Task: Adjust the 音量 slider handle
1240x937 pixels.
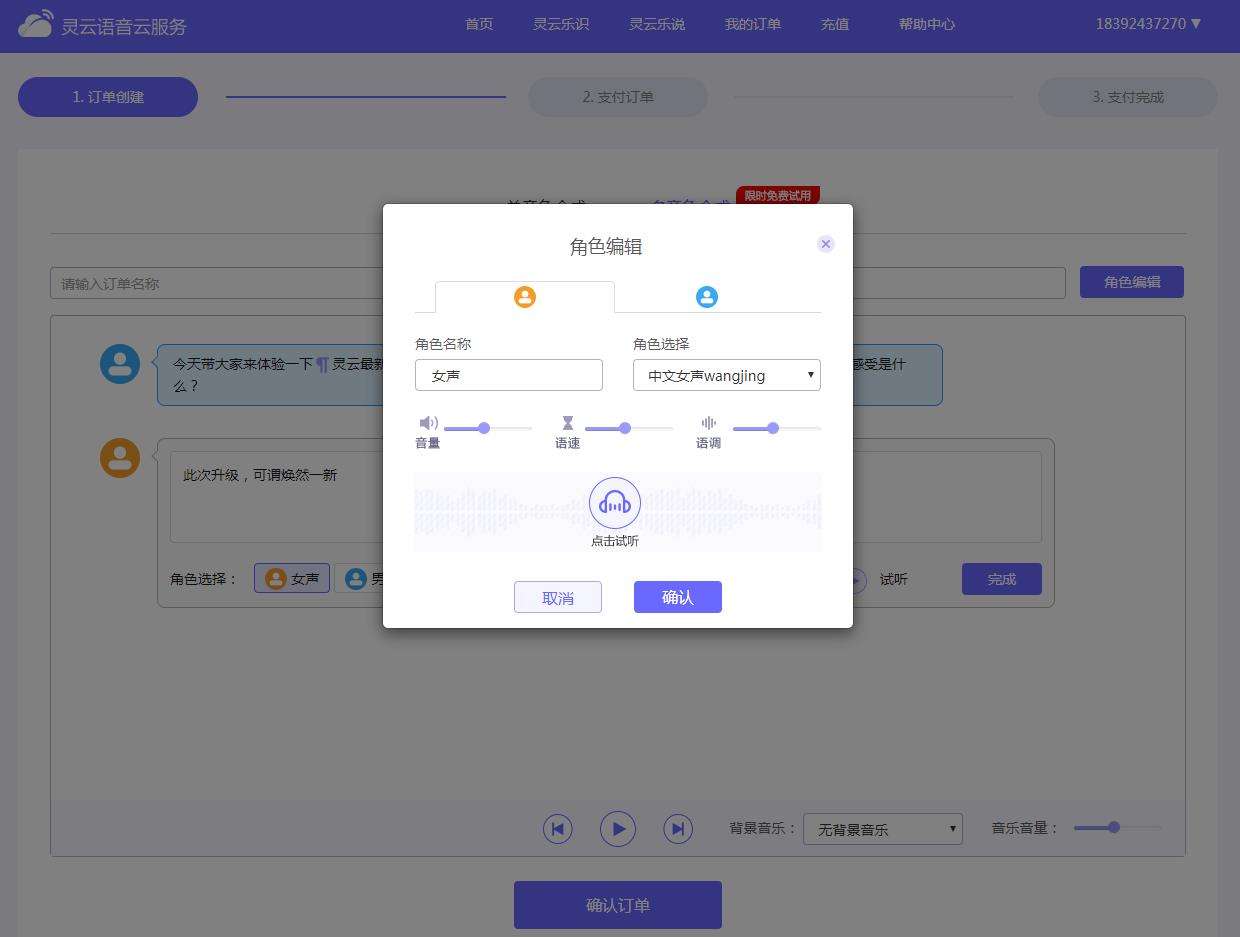Action: [484, 428]
